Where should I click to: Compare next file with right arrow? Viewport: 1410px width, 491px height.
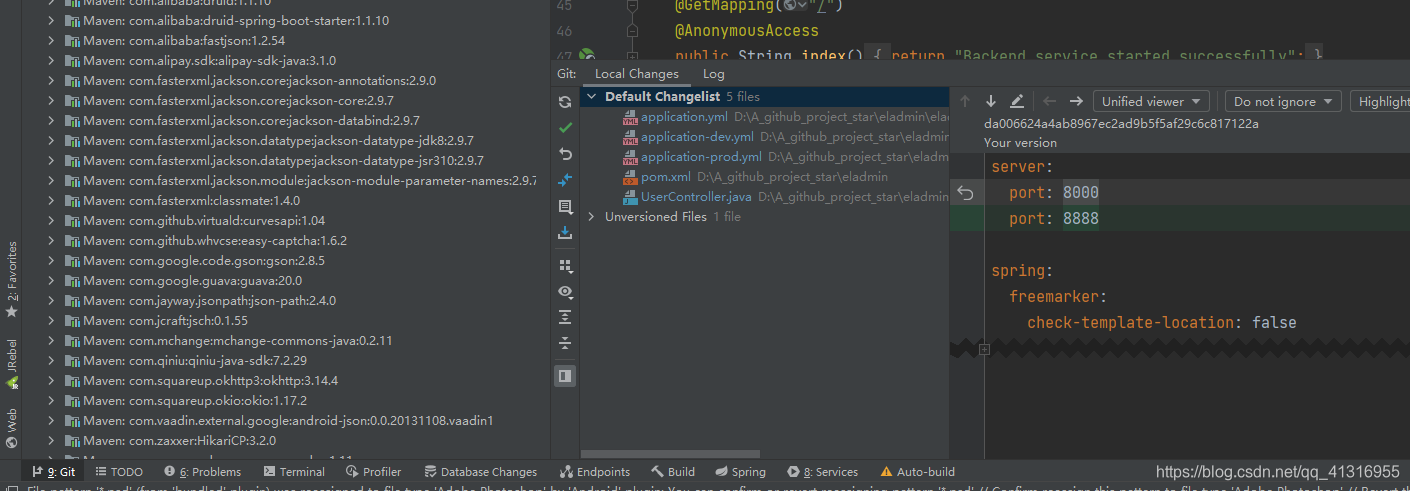pyautogui.click(x=1076, y=101)
